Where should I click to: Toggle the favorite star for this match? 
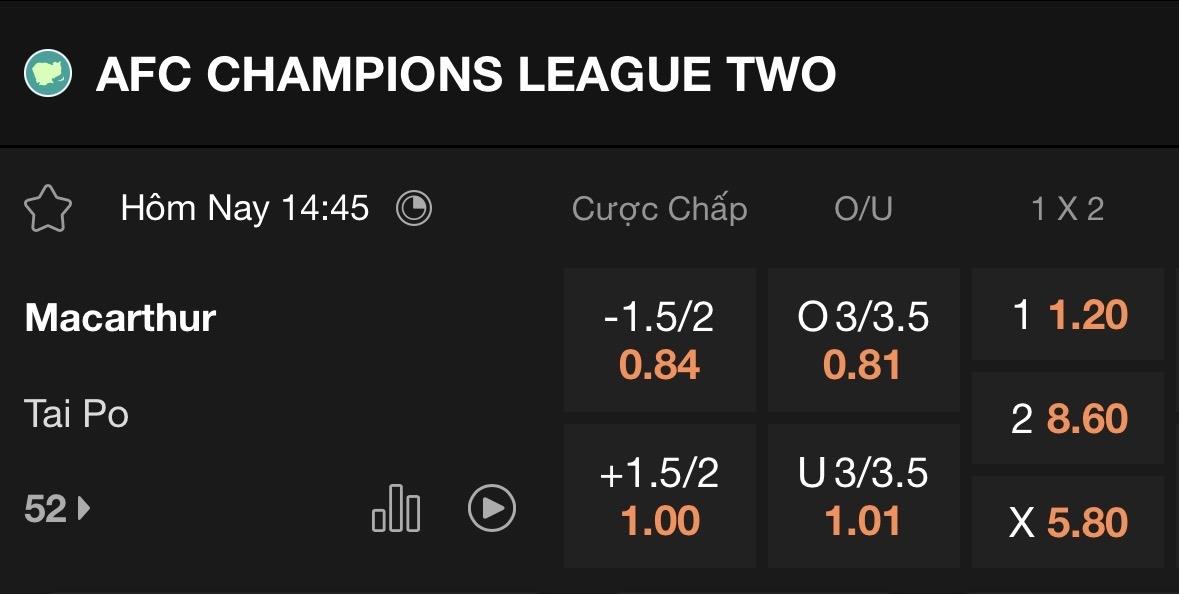coord(48,209)
